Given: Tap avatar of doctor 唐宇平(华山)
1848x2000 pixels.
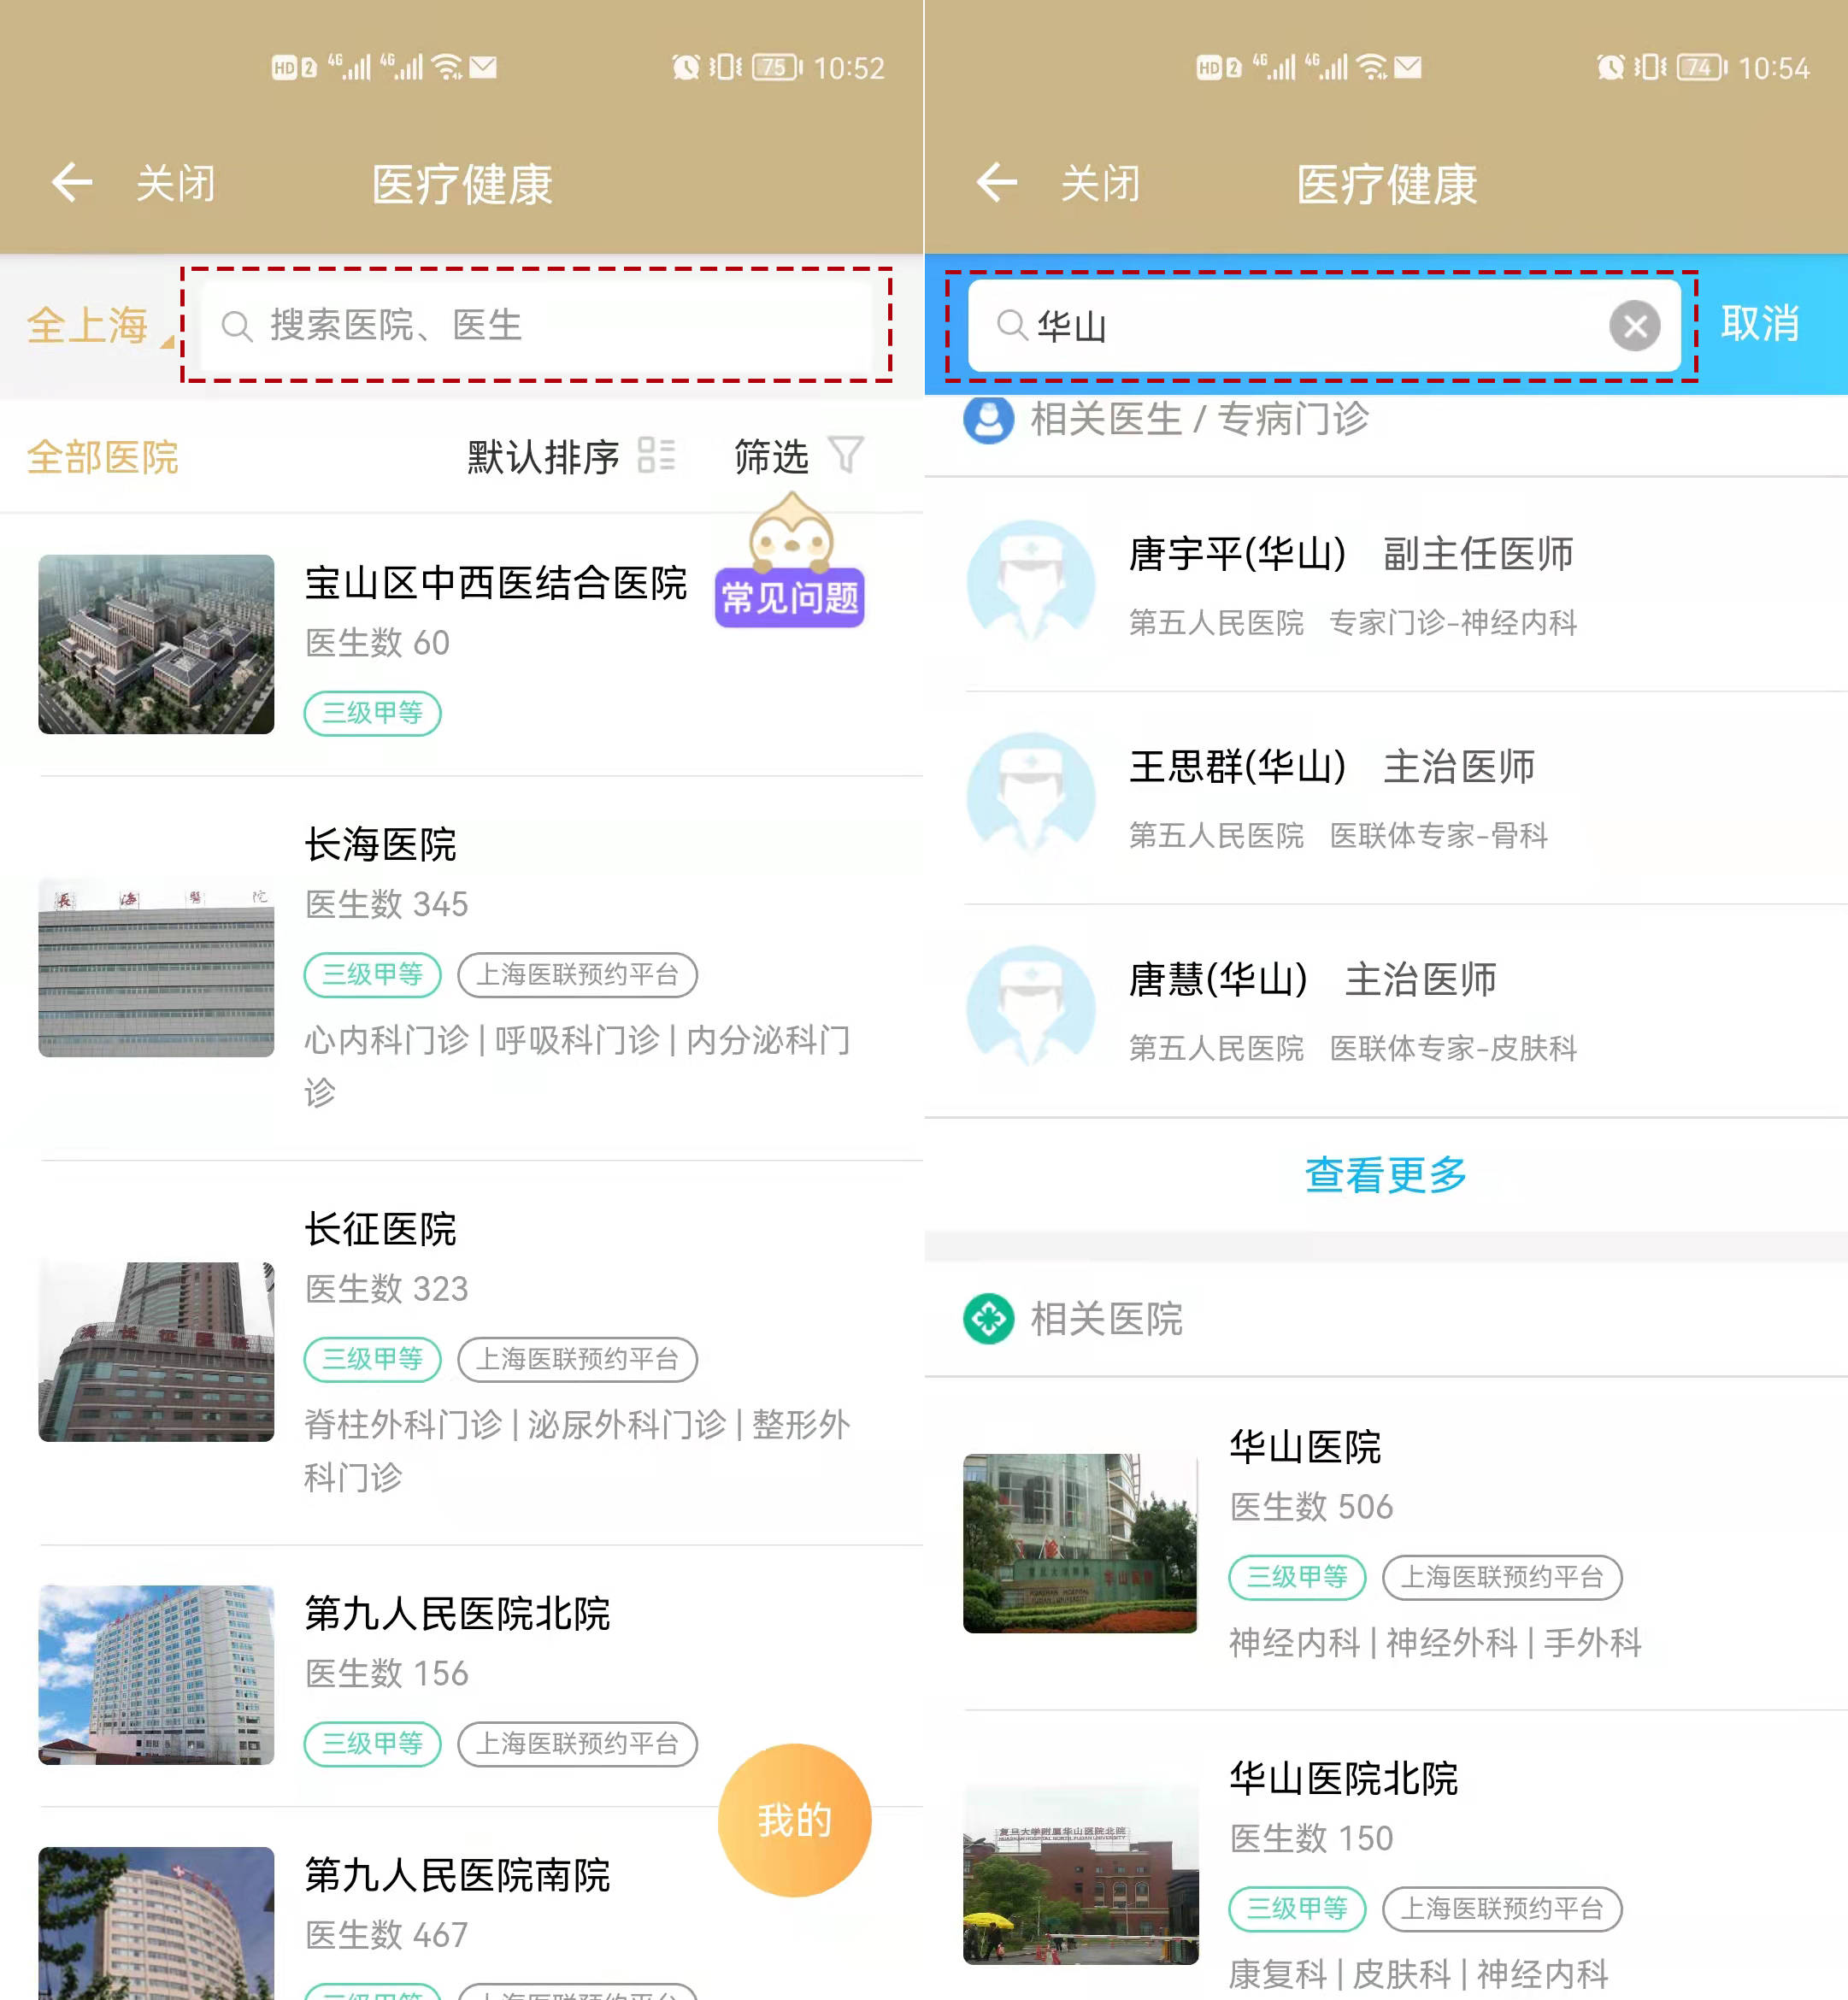Looking at the screenshot, I should point(1031,582).
